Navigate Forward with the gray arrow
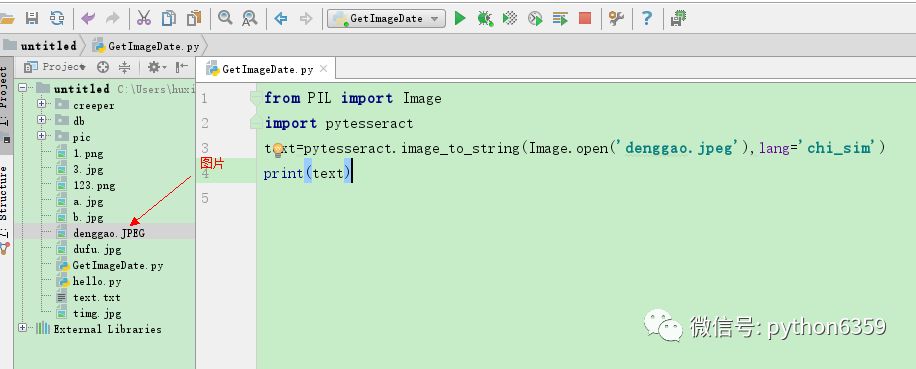This screenshot has width=916, height=369. (306, 19)
